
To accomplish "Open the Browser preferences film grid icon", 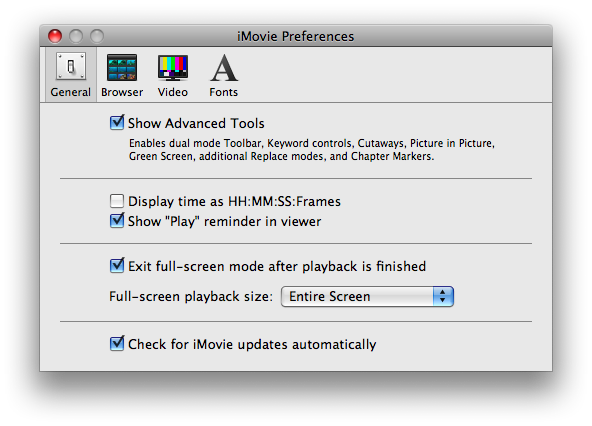I will point(122,67).
